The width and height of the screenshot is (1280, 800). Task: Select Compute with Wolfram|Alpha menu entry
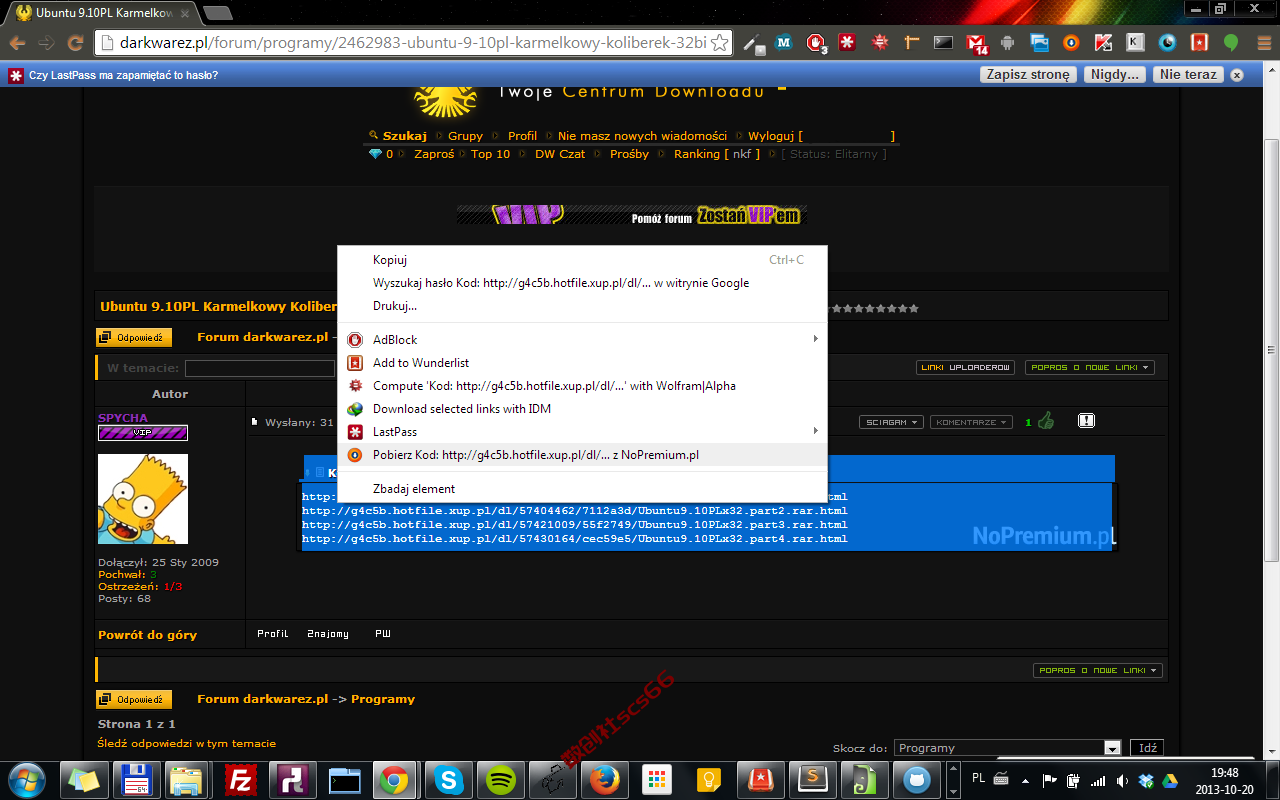(582, 386)
